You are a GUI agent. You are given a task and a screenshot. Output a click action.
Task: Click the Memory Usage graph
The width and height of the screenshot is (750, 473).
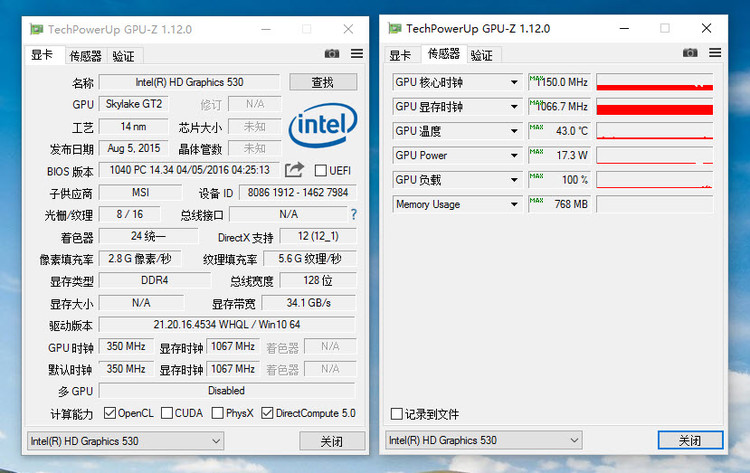click(655, 204)
